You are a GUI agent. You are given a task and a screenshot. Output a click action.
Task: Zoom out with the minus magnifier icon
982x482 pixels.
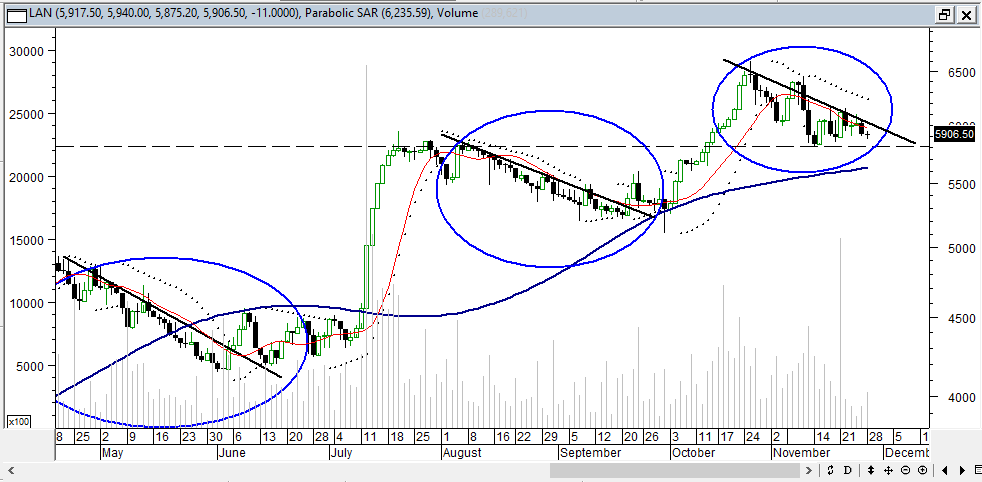[905, 469]
